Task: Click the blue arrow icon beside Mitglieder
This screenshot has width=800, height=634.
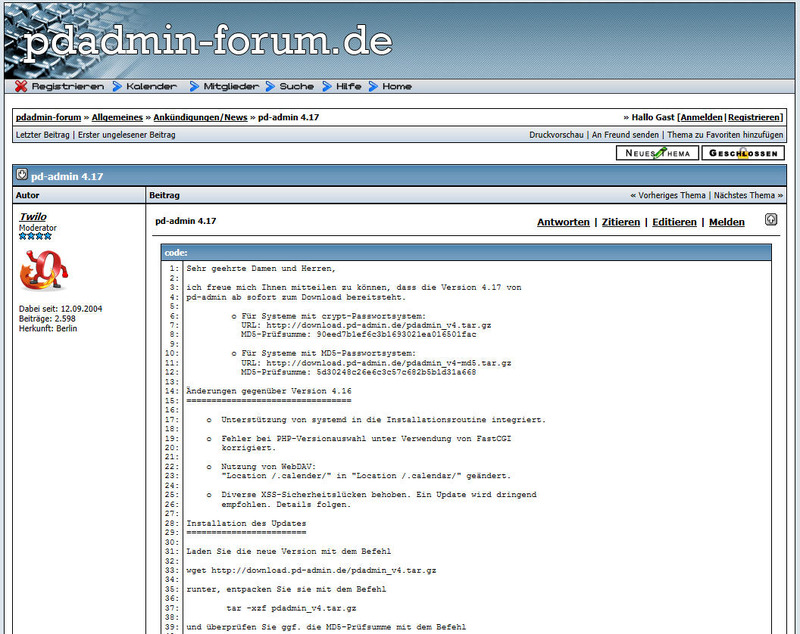Action: pyautogui.click(x=194, y=87)
